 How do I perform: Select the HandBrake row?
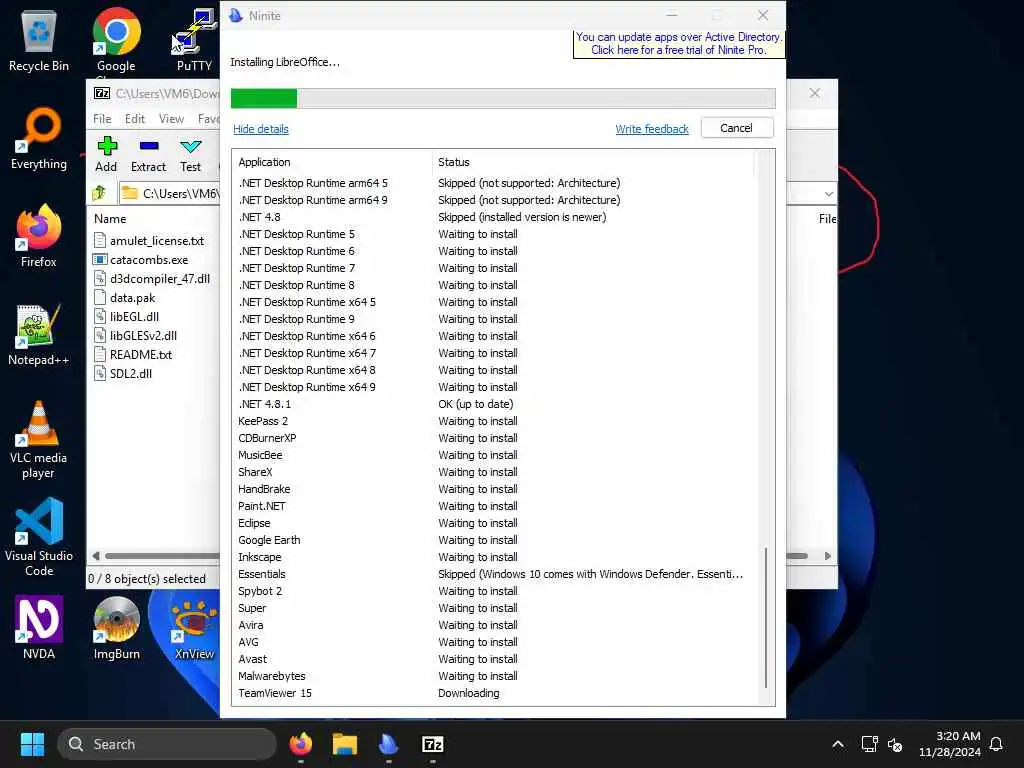tap(498, 489)
